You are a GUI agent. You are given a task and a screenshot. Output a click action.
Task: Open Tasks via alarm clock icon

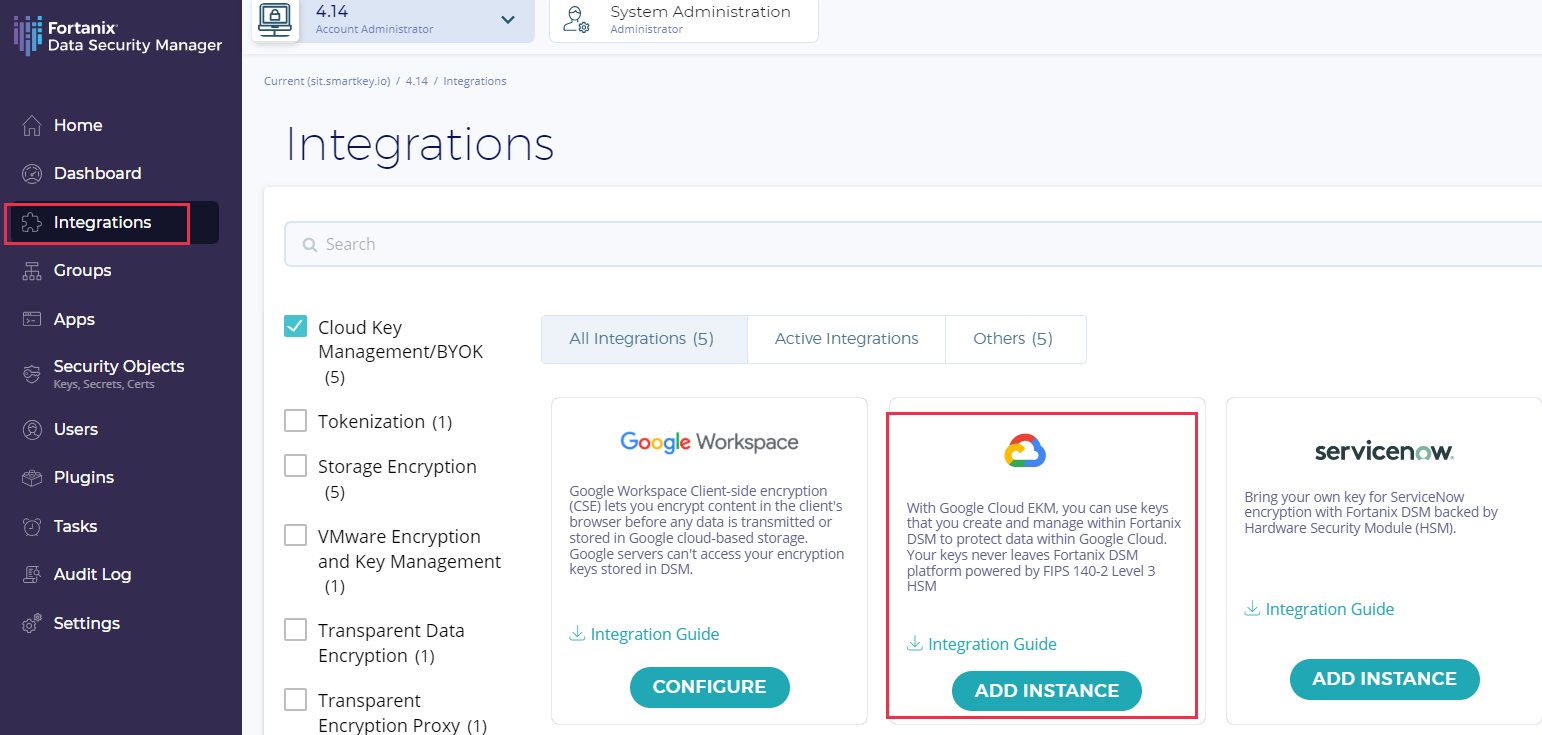[32, 527]
